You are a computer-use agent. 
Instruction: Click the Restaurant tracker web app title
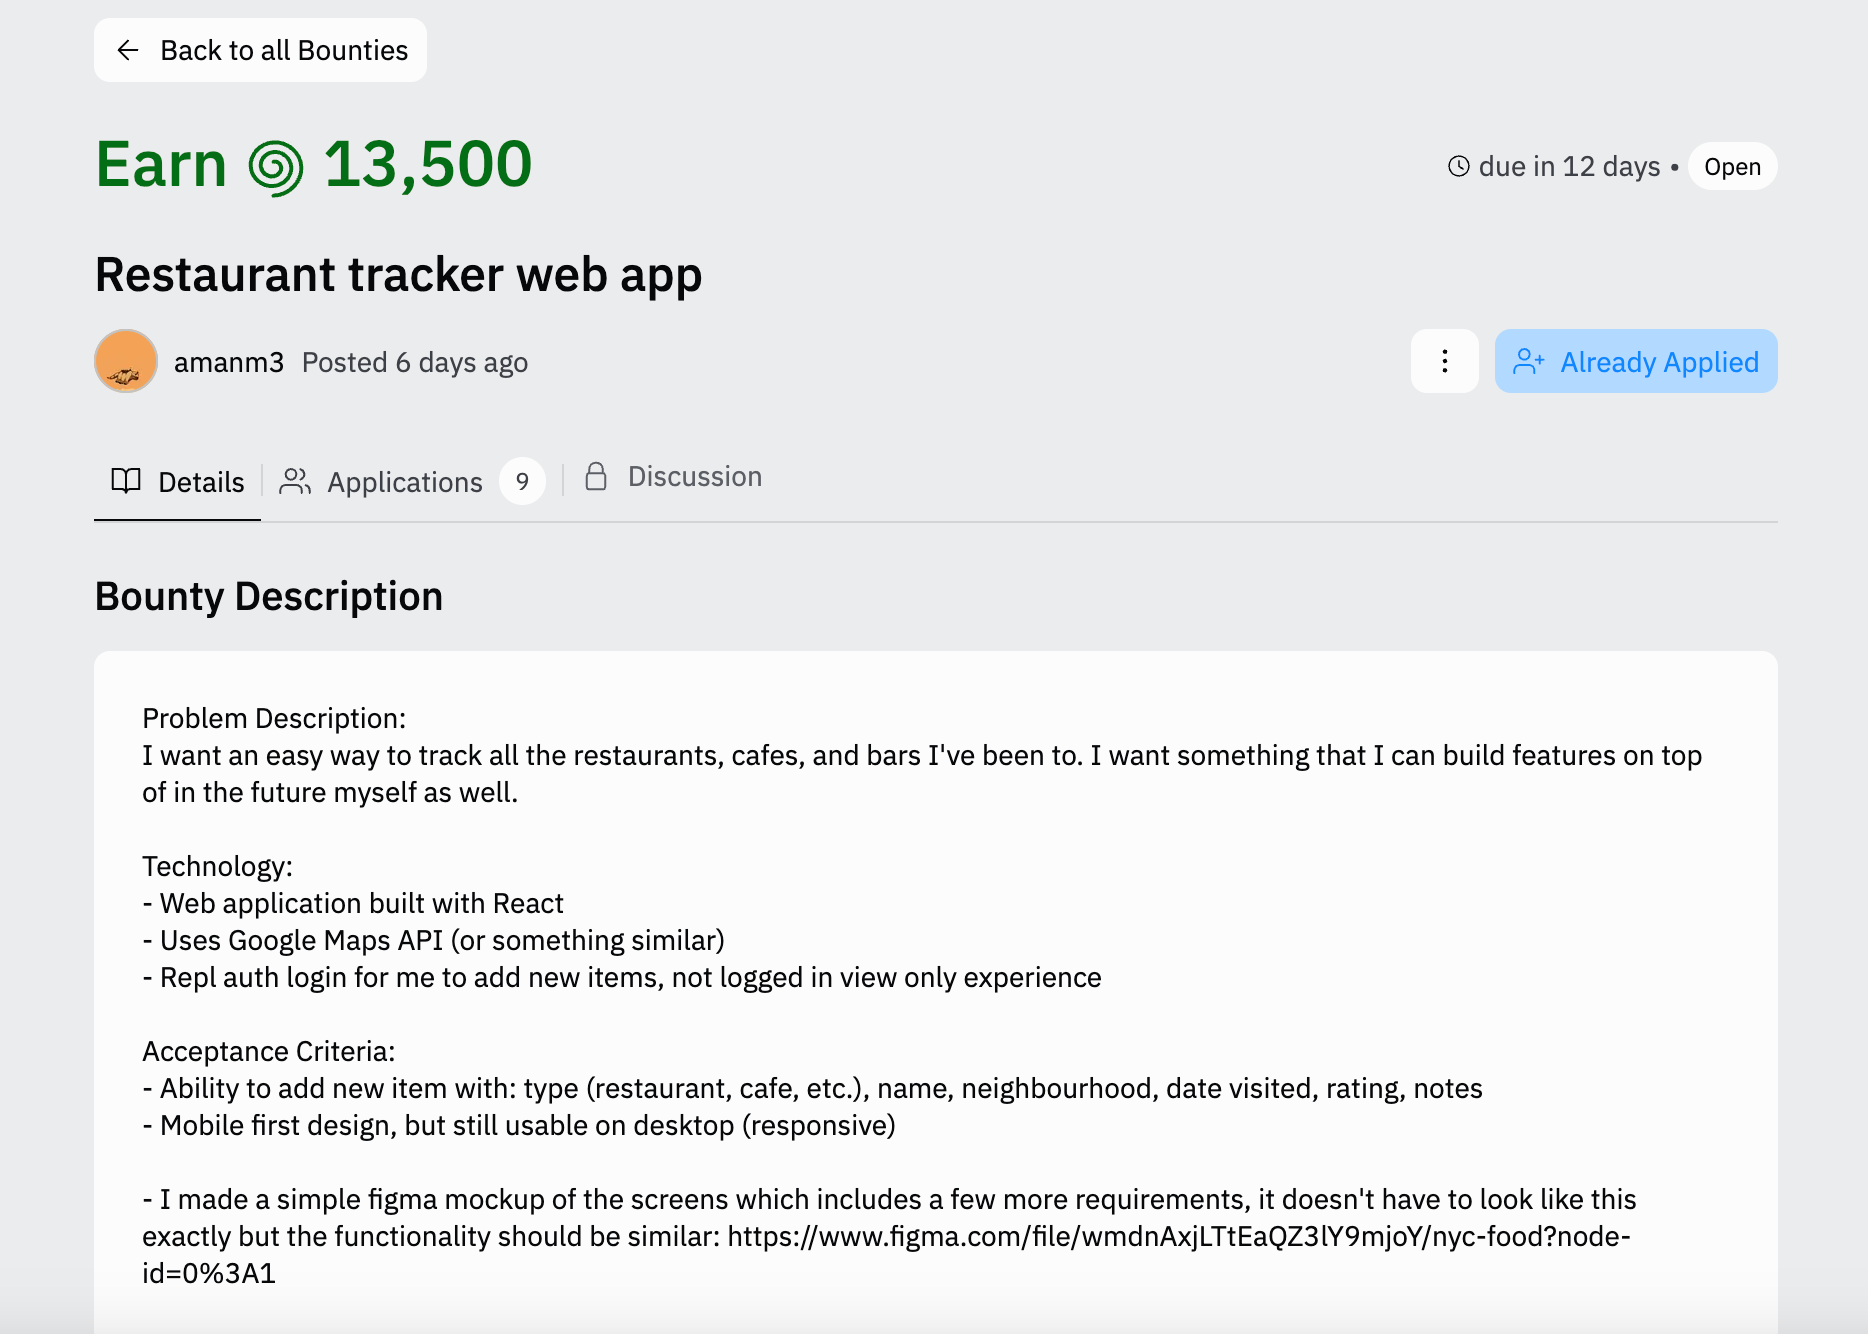pos(398,275)
